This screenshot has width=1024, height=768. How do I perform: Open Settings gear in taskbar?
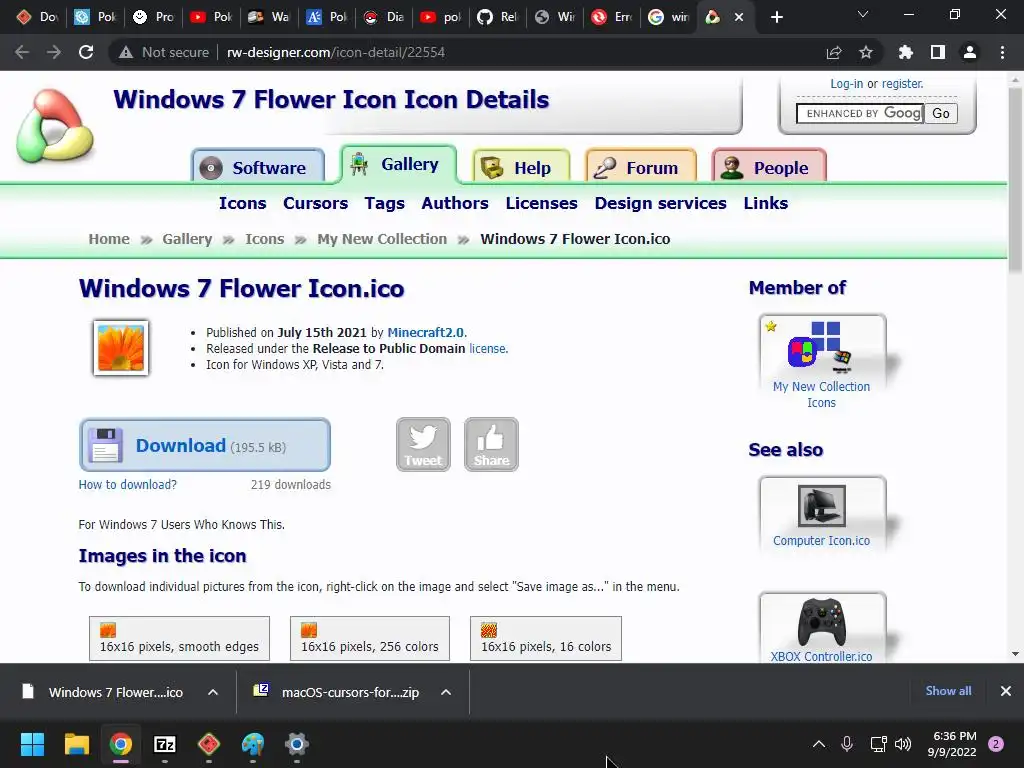(x=296, y=744)
